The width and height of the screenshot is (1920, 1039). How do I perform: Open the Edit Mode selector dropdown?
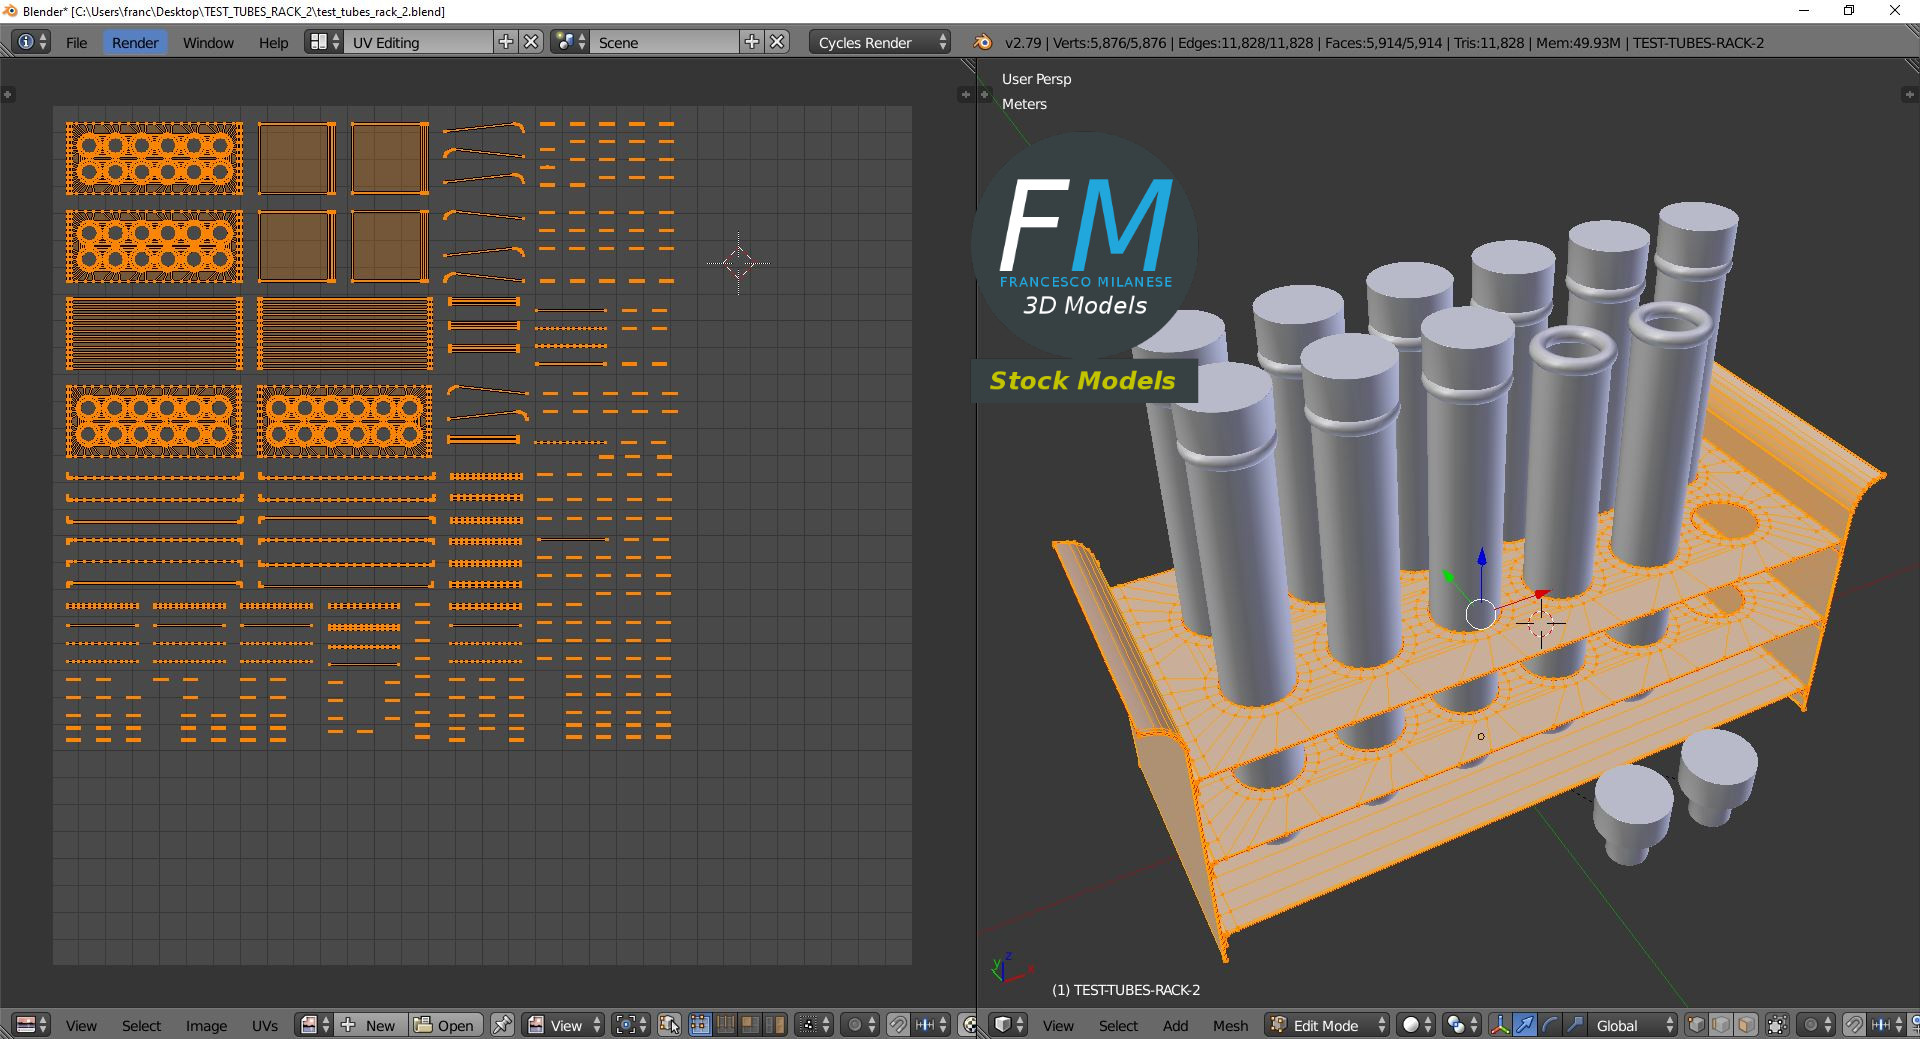(x=1329, y=1025)
